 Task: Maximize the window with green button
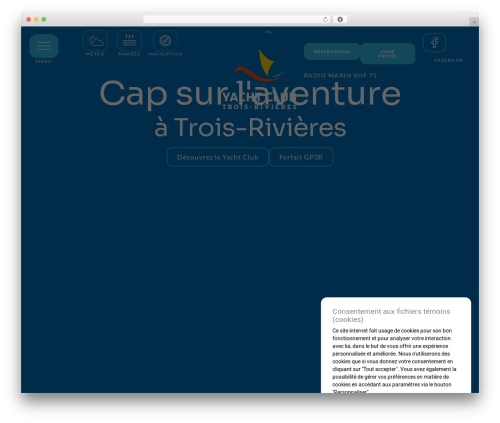click(44, 20)
